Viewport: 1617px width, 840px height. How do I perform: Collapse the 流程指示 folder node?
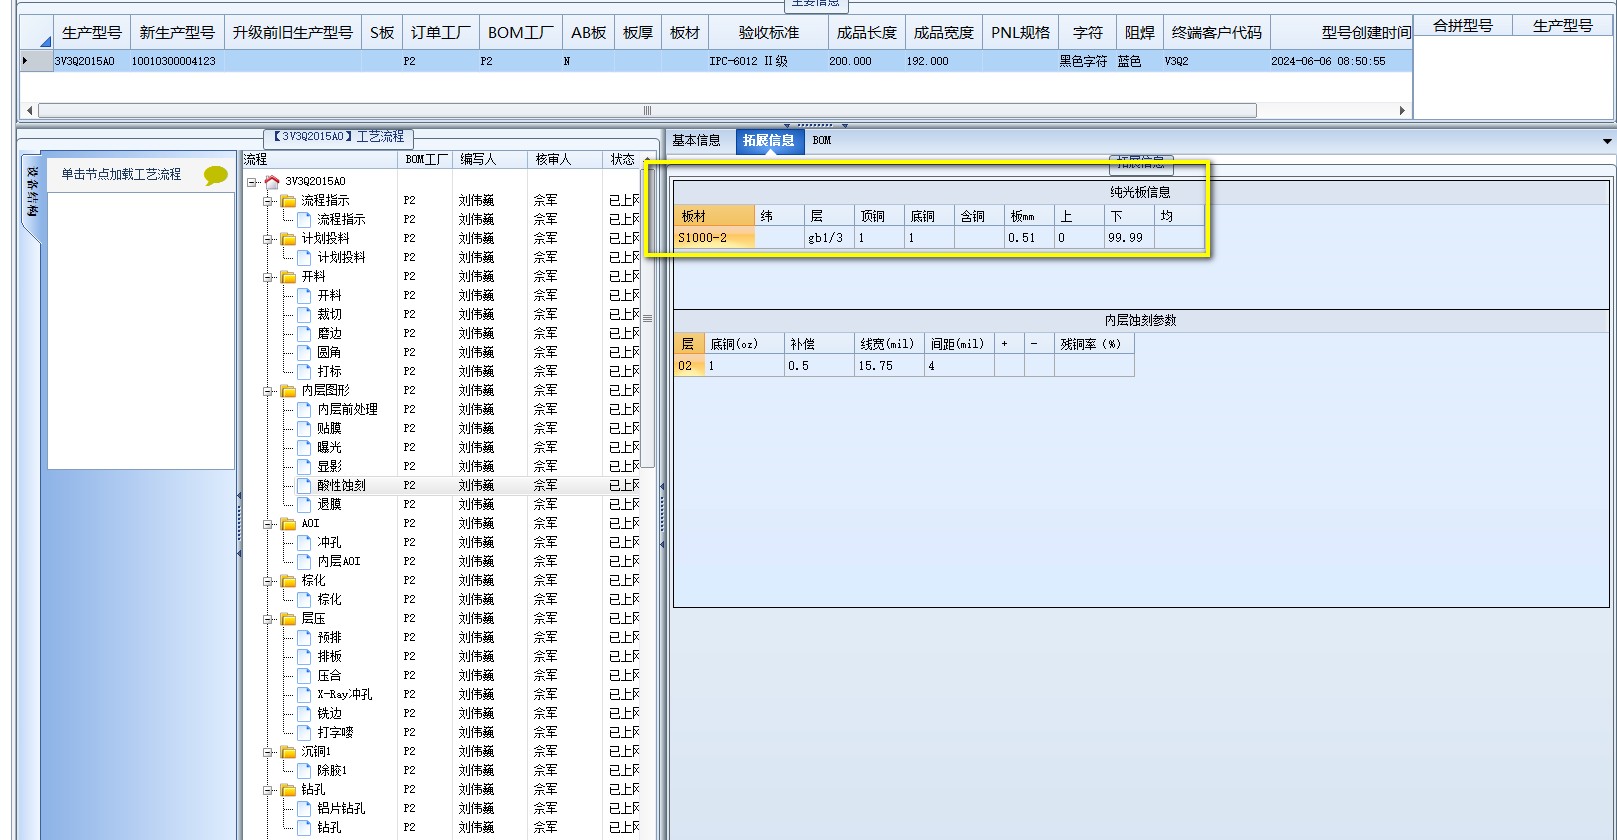tap(269, 201)
